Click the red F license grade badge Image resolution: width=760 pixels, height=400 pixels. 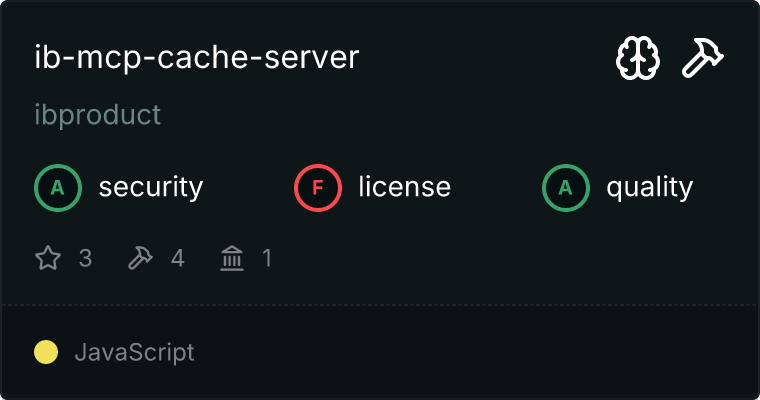coord(318,187)
